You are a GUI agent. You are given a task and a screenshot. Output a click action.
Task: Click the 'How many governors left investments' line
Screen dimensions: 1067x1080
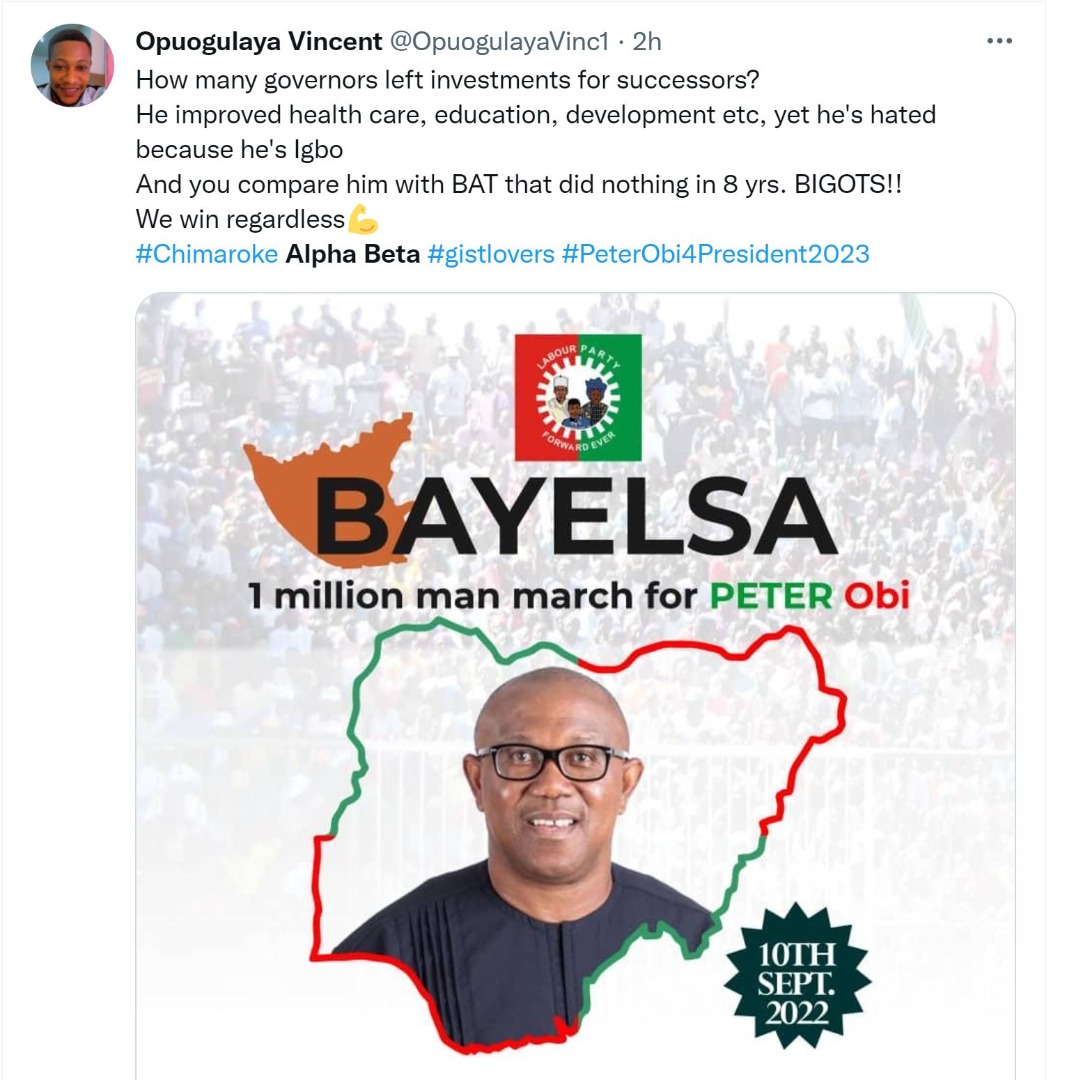(447, 80)
